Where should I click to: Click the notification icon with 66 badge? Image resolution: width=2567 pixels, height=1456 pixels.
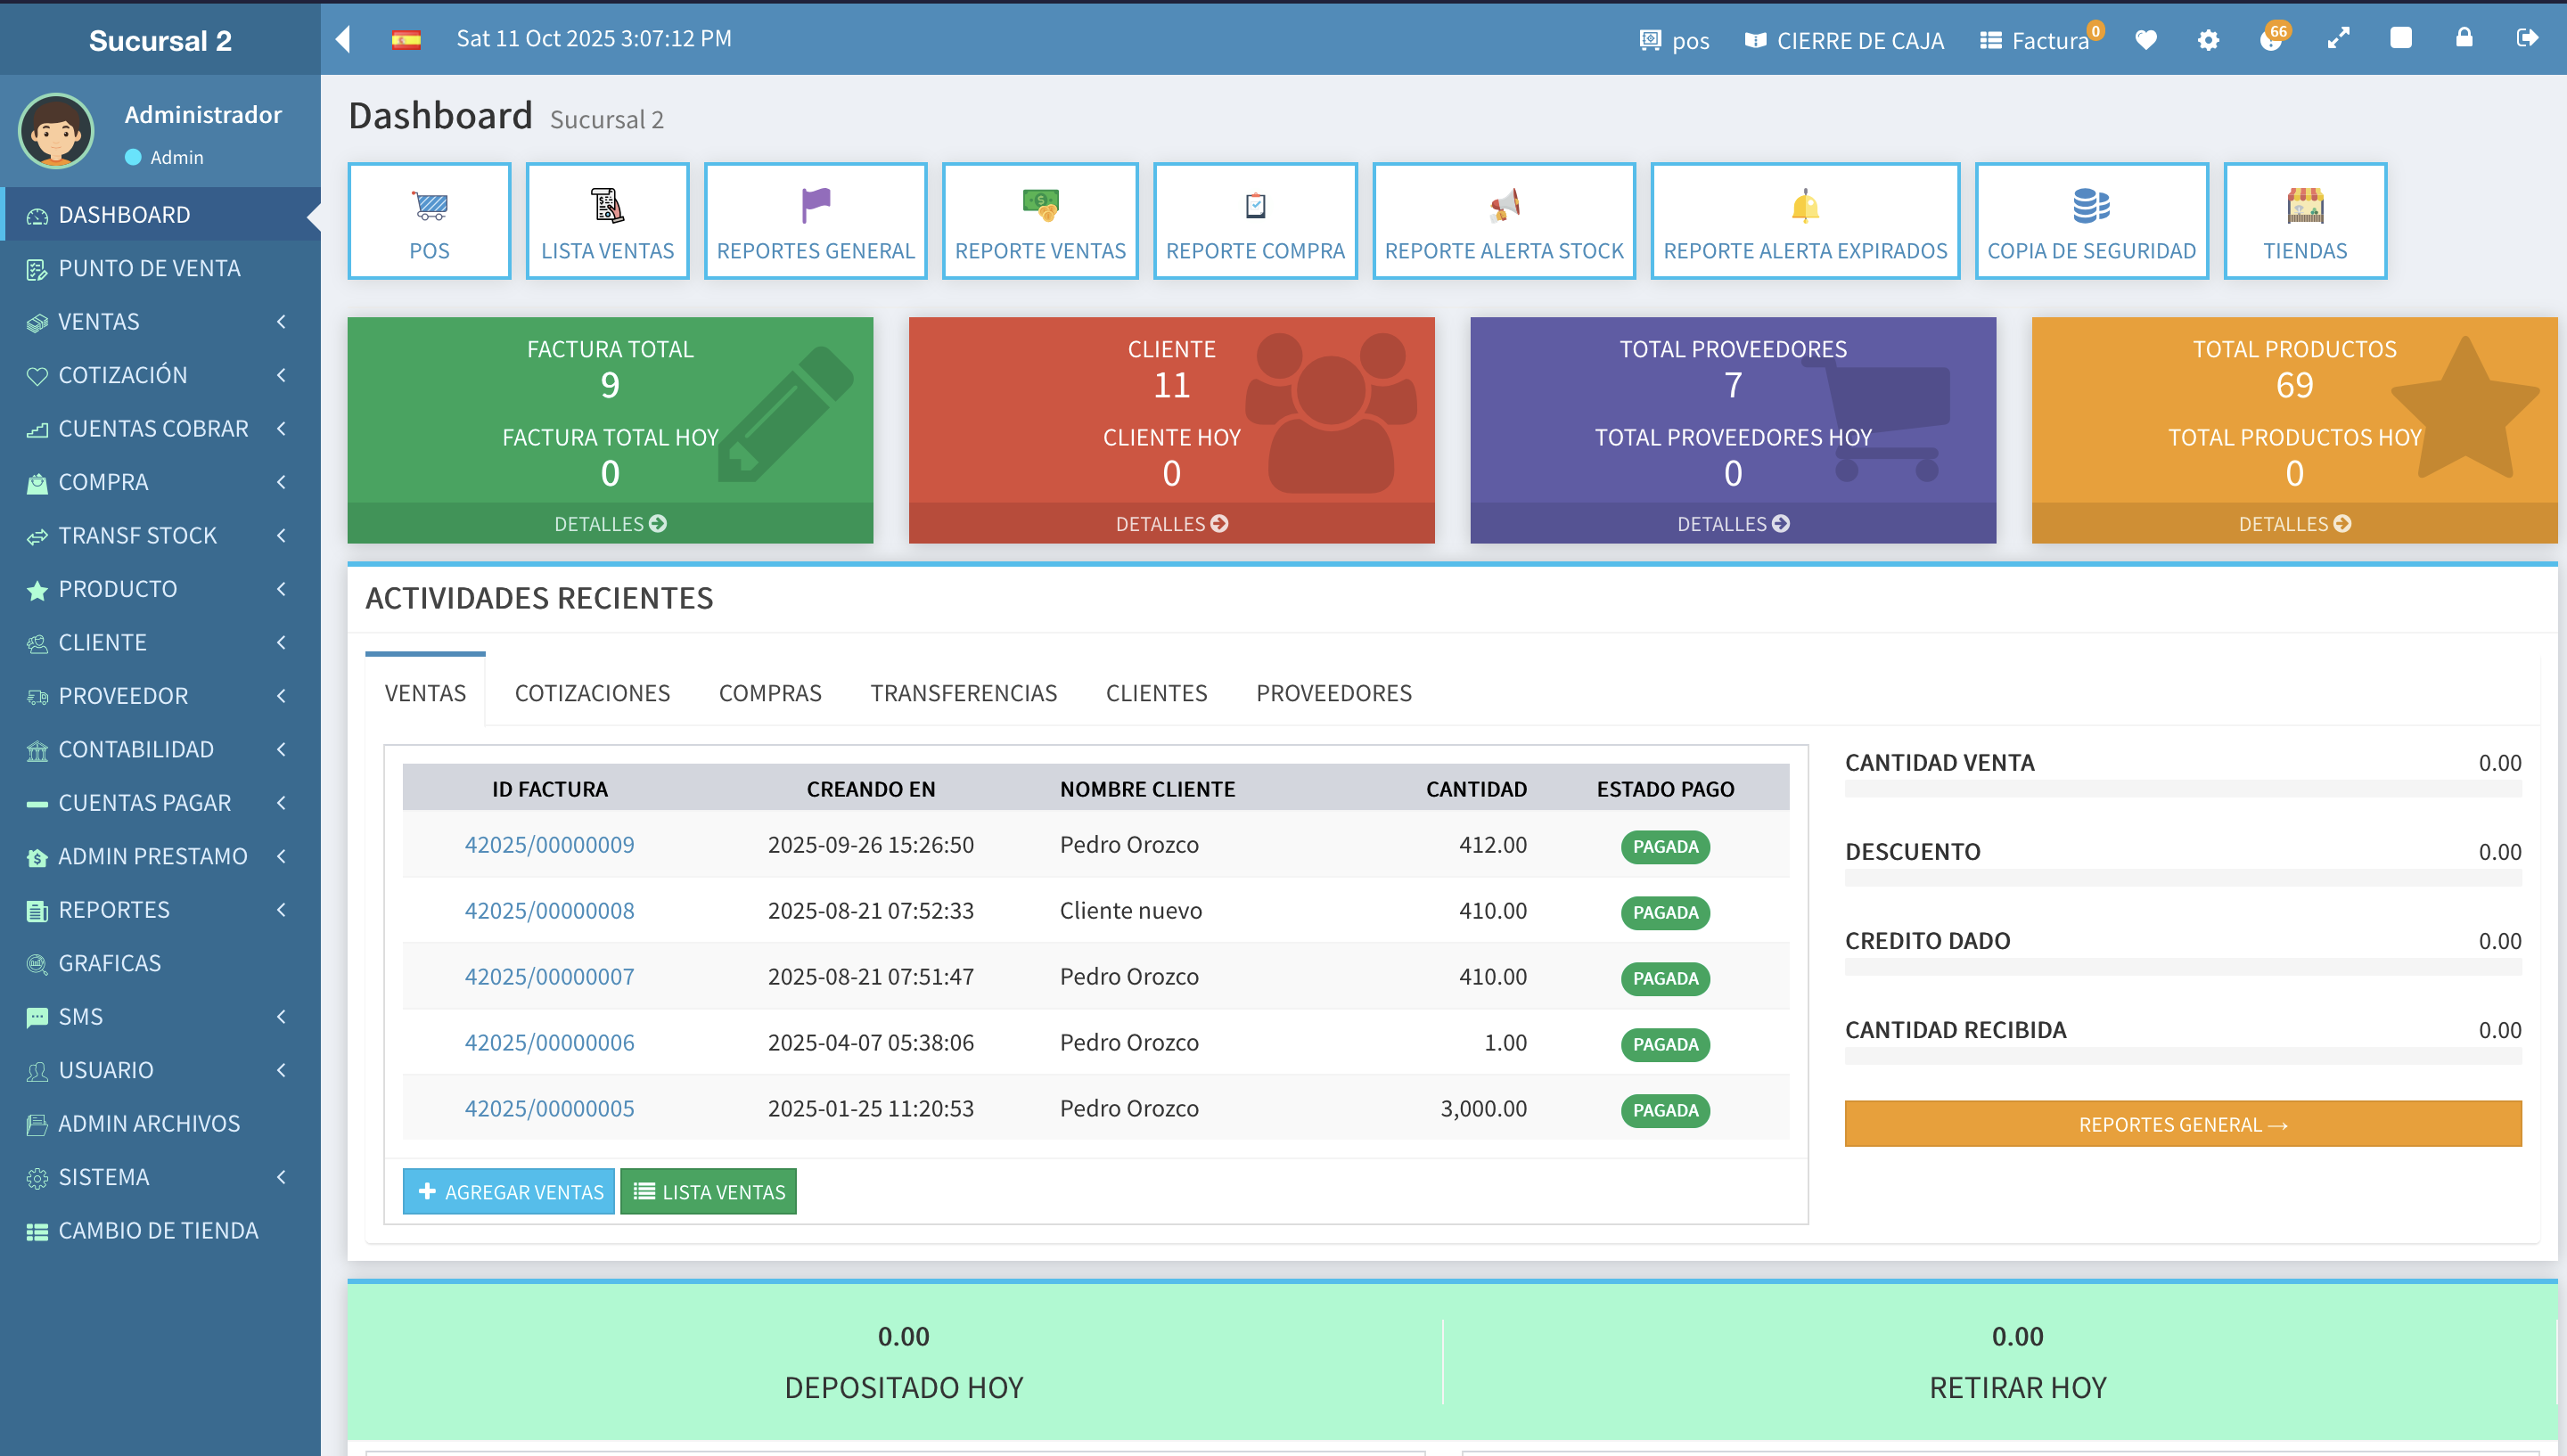pos(2270,40)
